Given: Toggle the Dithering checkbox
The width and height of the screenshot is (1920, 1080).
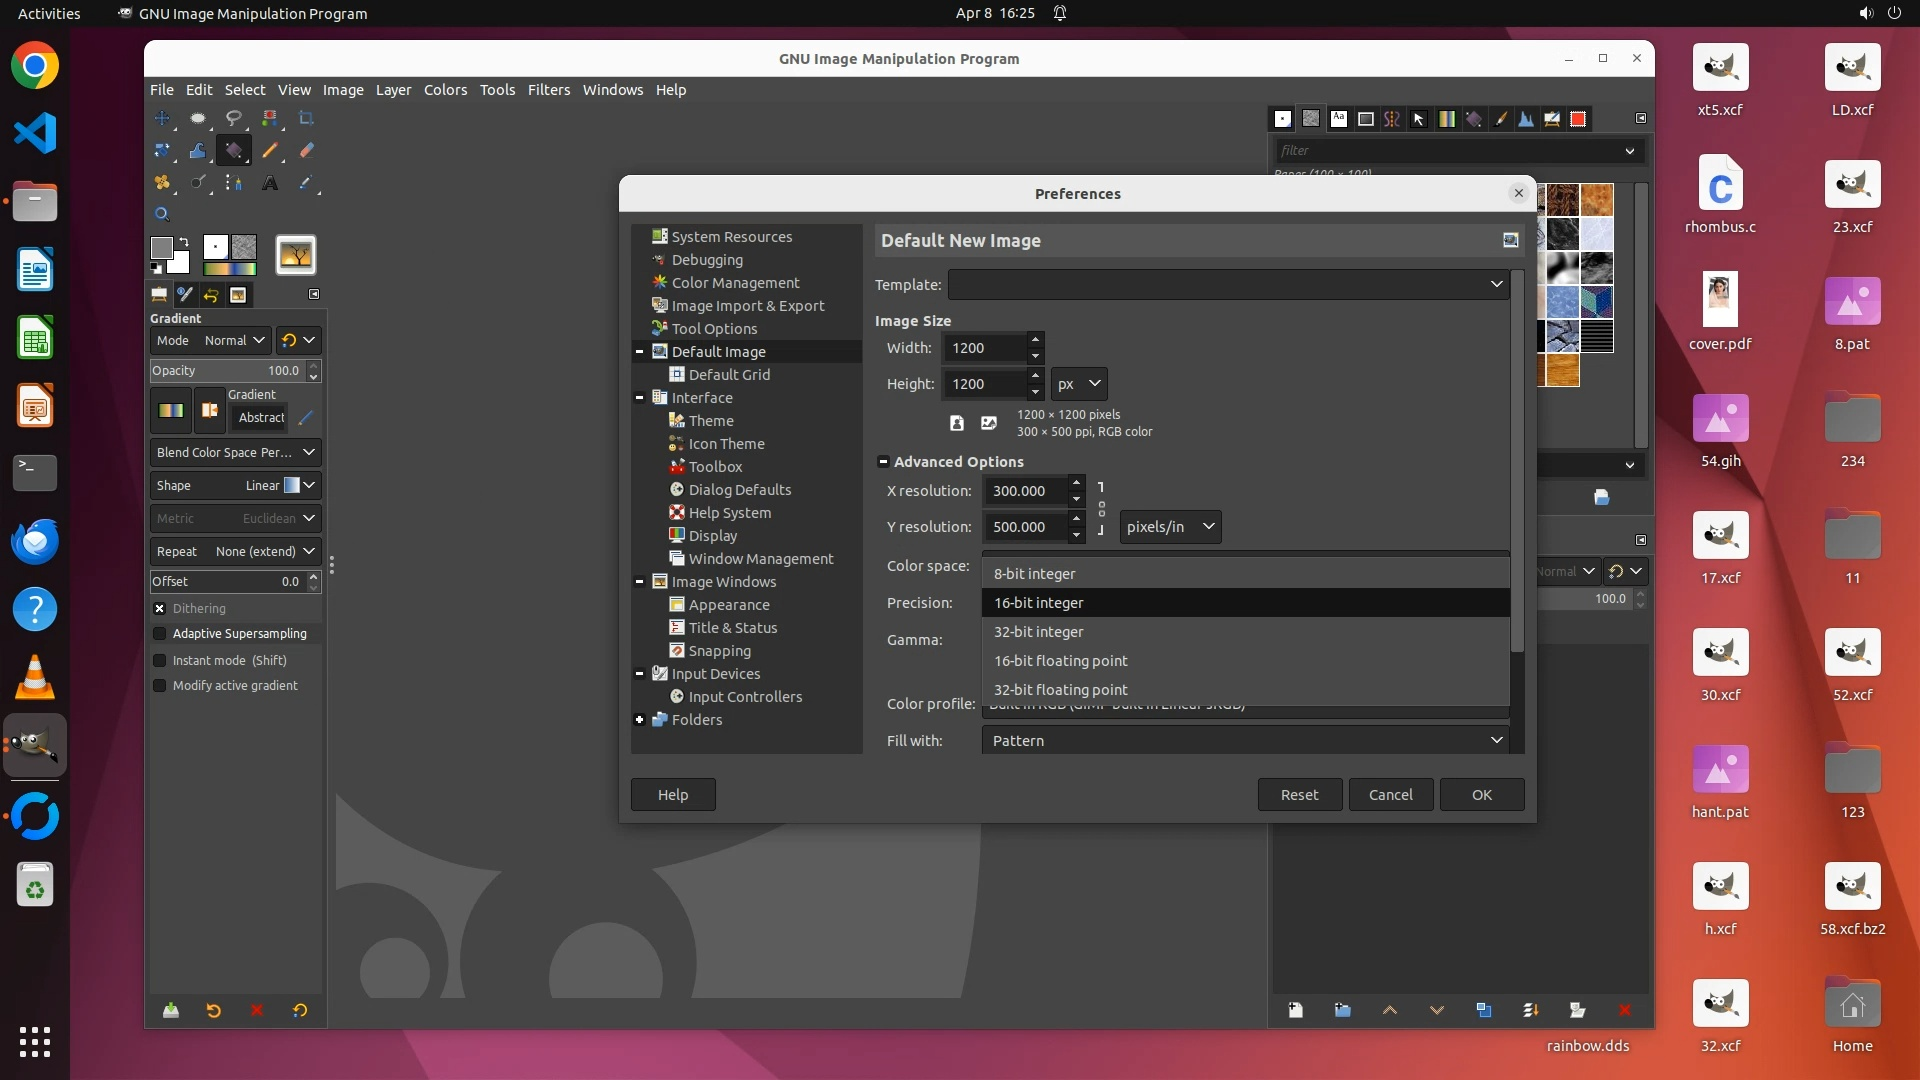Looking at the screenshot, I should 159,608.
